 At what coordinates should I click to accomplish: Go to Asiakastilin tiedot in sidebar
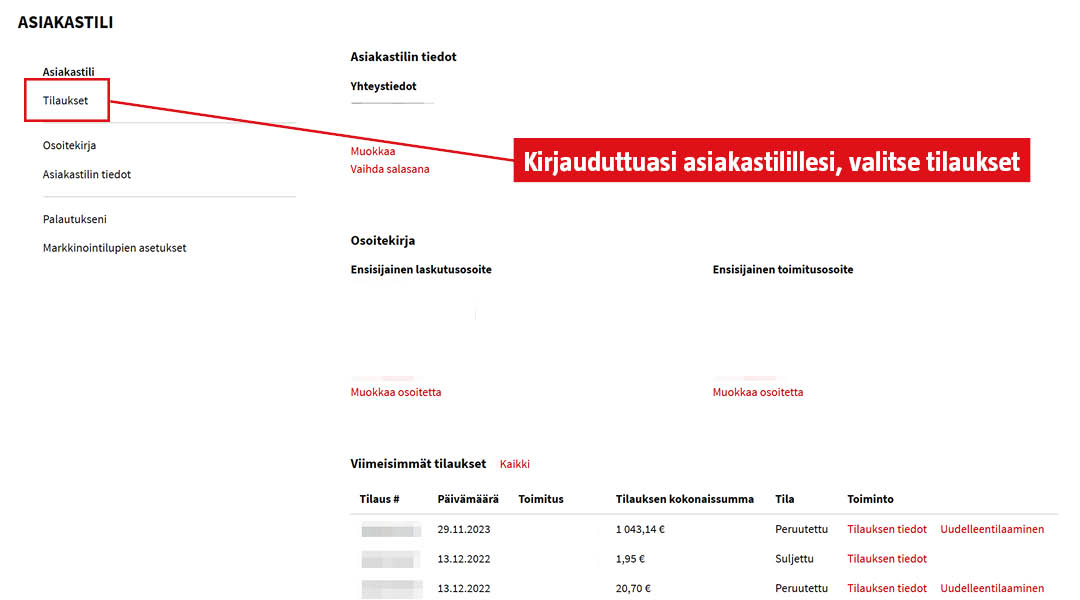point(86,175)
